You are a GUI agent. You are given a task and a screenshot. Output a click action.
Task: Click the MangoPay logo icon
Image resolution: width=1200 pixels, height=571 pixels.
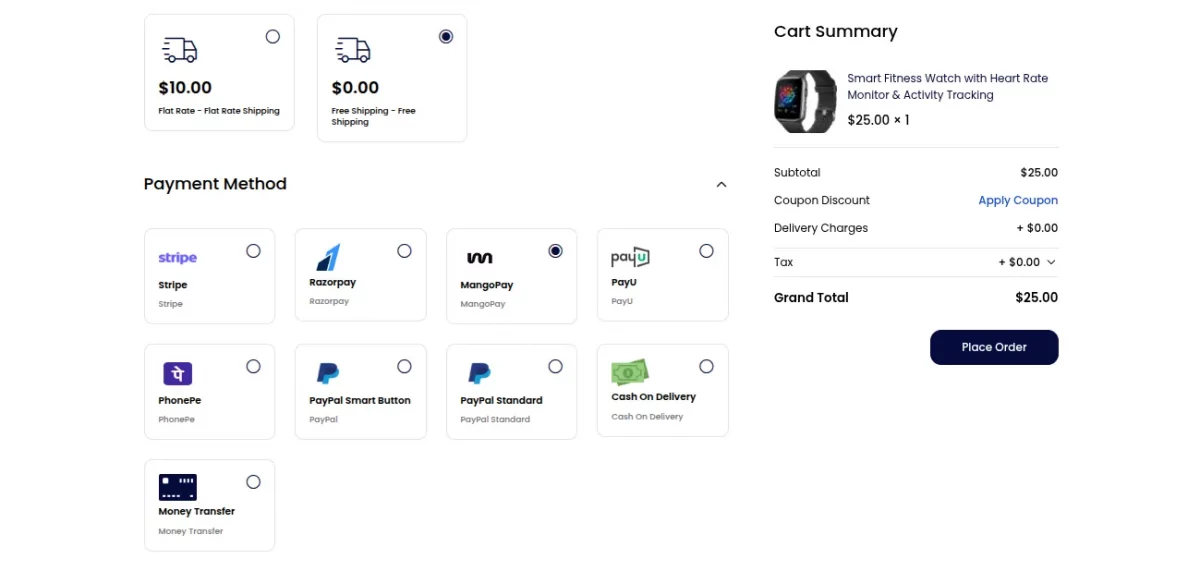(479, 258)
